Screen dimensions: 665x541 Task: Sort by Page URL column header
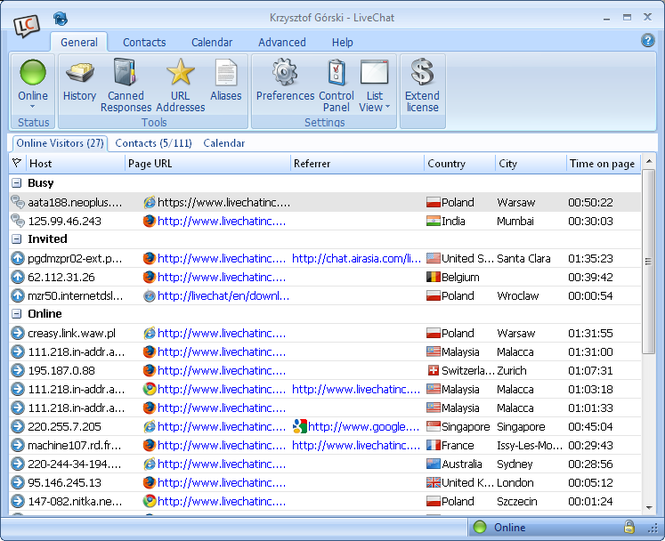[208, 163]
